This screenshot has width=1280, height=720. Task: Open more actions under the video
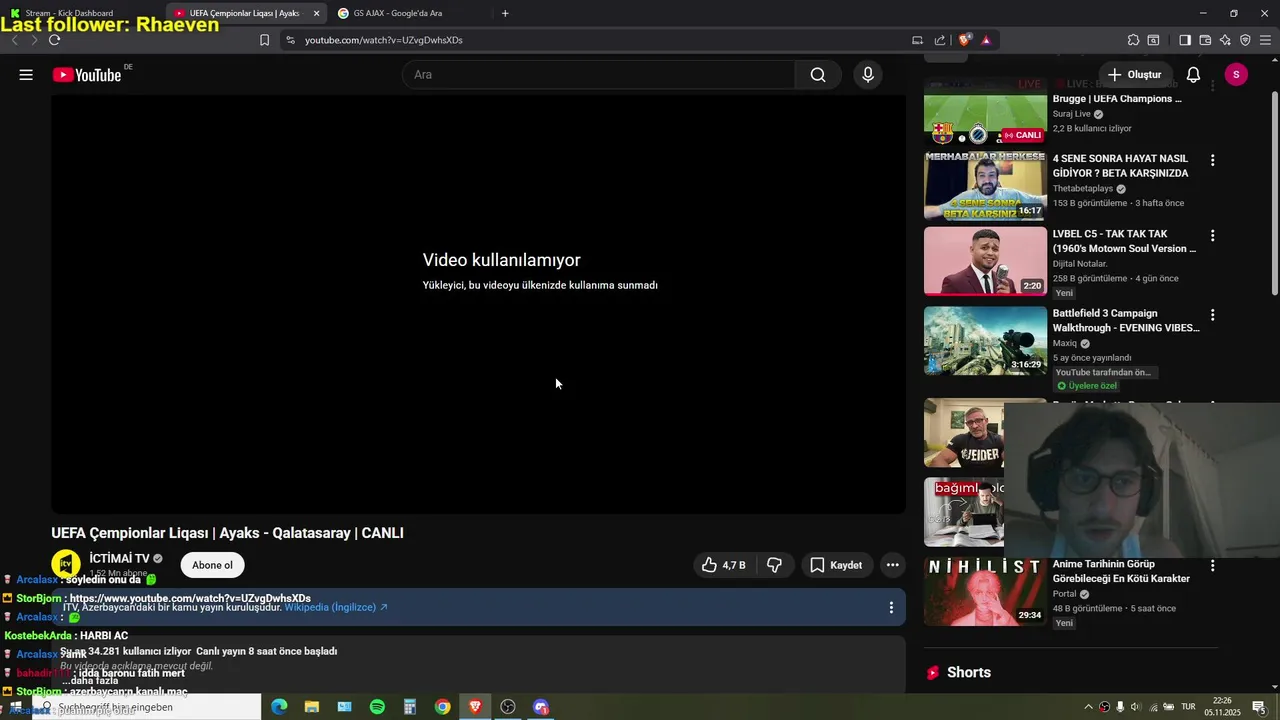tap(893, 565)
